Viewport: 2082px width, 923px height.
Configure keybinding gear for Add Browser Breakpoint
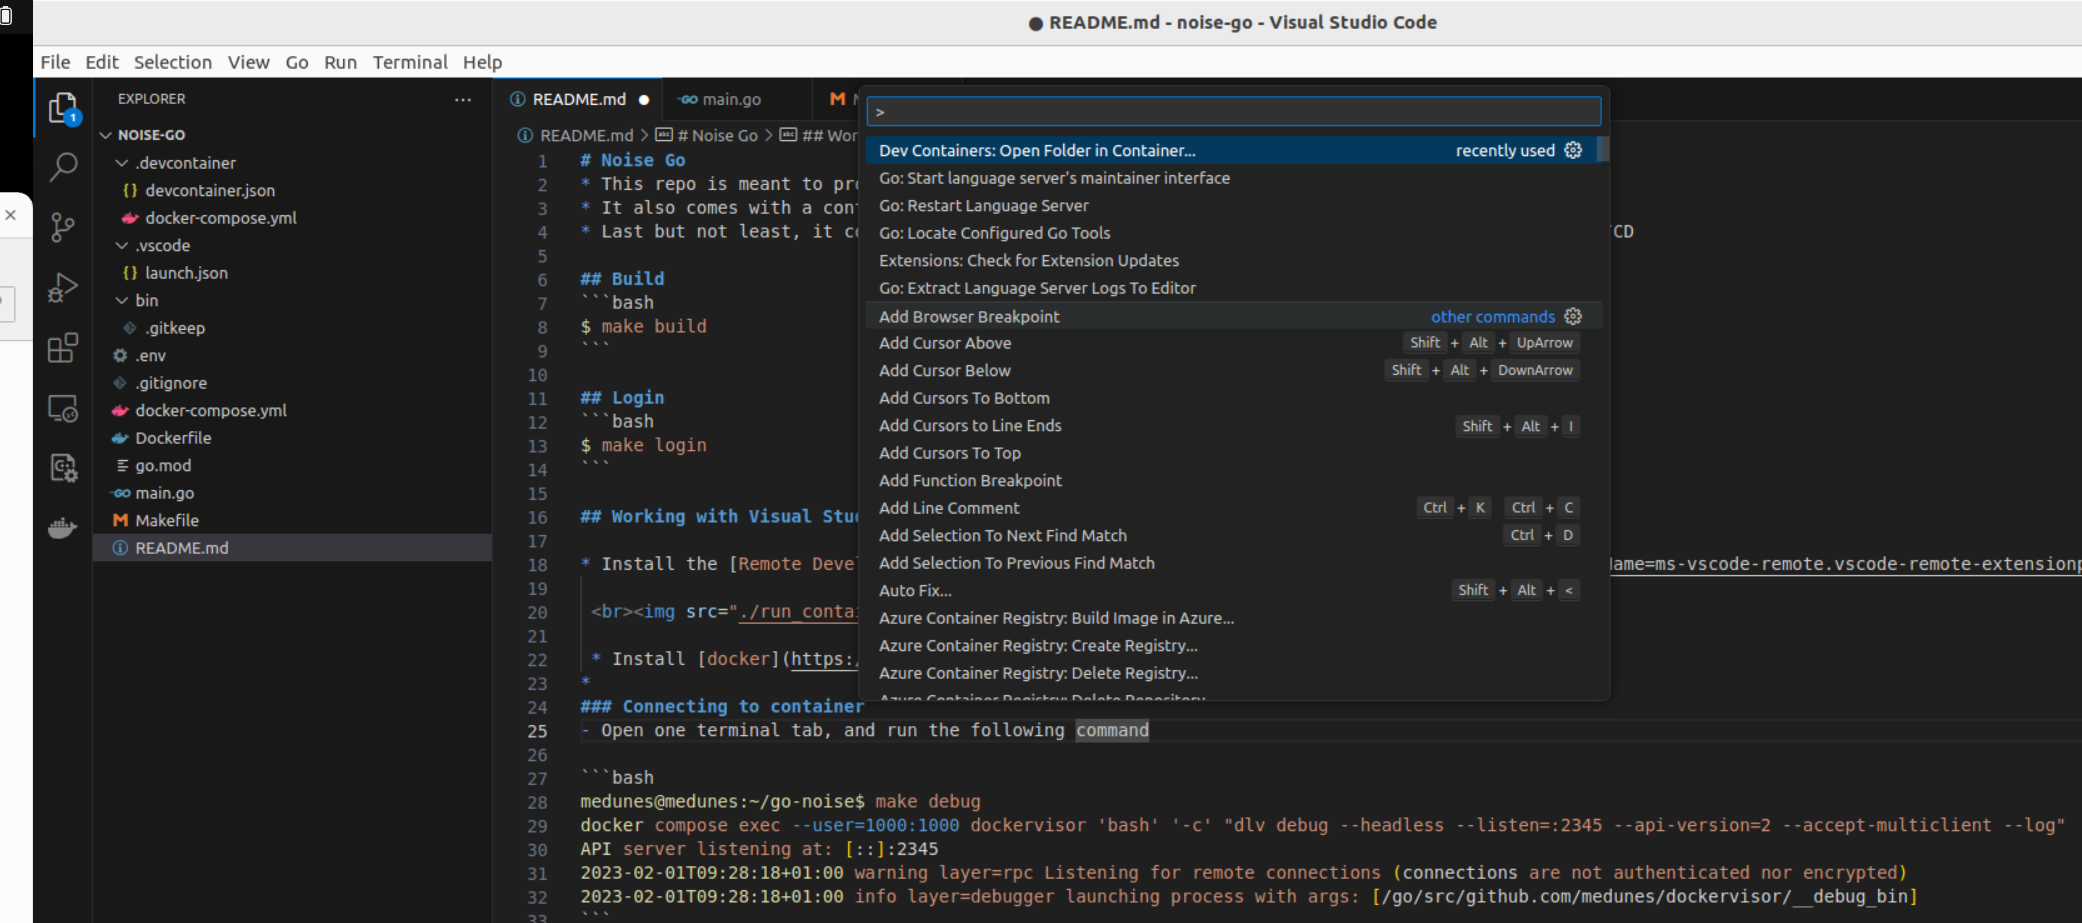tap(1573, 316)
